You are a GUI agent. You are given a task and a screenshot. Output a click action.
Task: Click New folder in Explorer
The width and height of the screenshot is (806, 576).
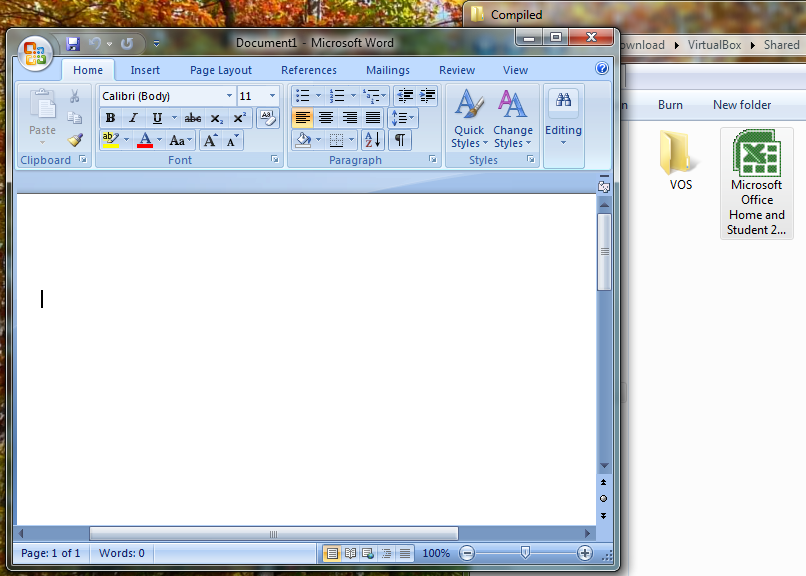(742, 105)
